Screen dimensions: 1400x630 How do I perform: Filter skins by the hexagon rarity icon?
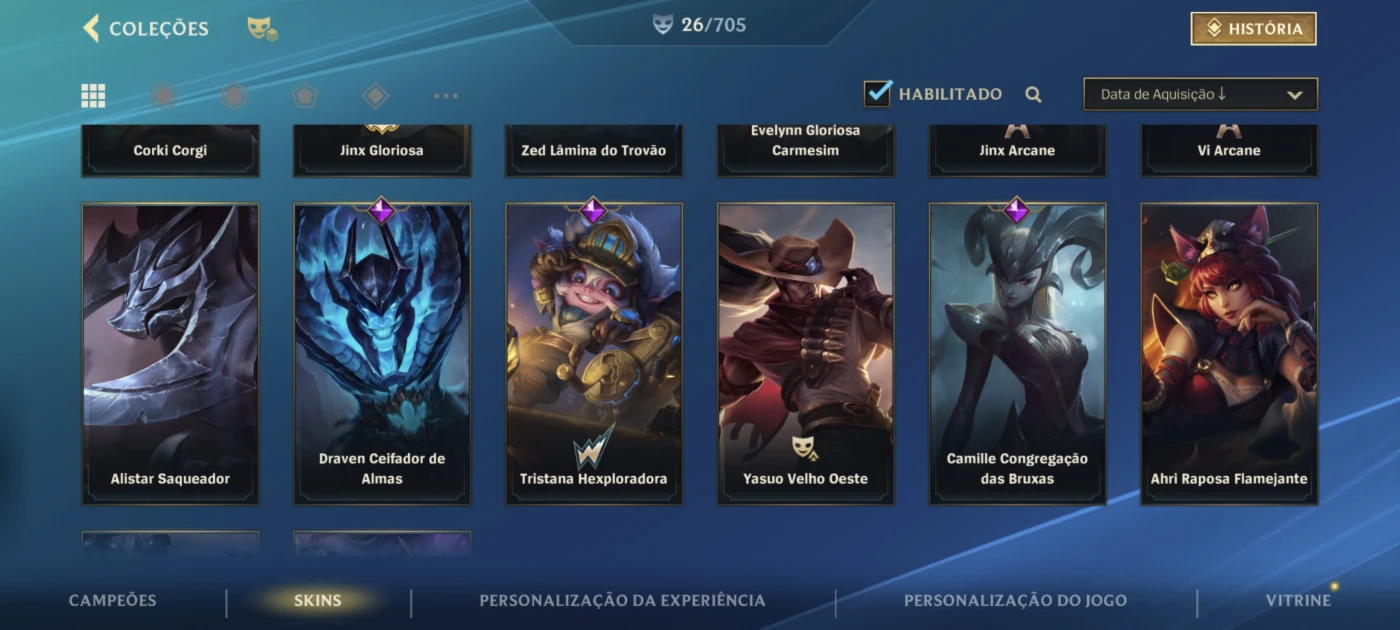(x=234, y=96)
